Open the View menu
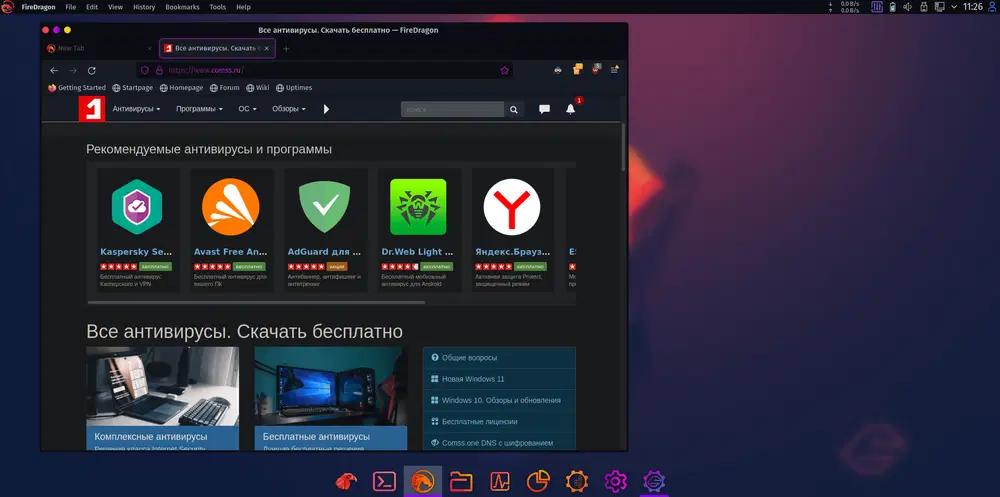Image resolution: width=1000 pixels, height=497 pixels. pos(115,7)
